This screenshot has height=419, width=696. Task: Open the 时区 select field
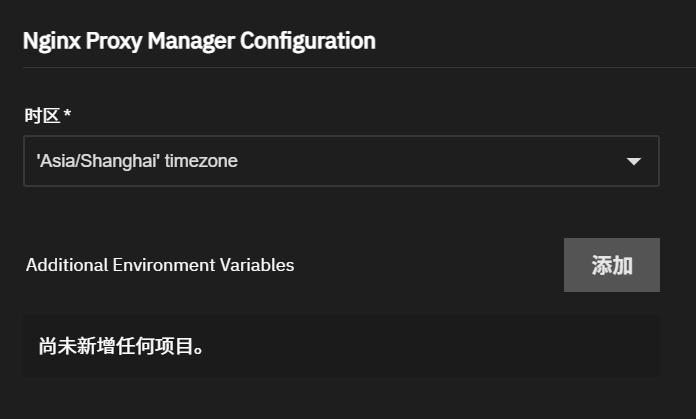pos(341,161)
